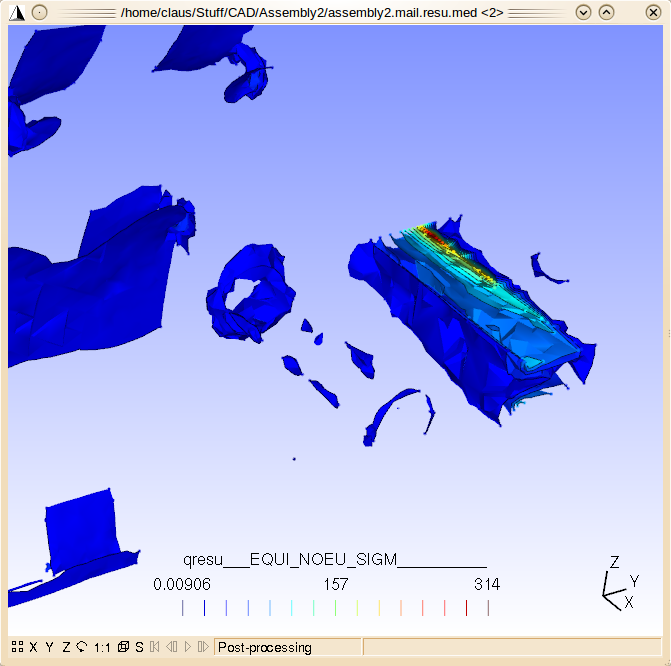Screen dimensions: 671x666
Task: Close the assembly2.mail.resu.med window
Action: tap(653, 12)
